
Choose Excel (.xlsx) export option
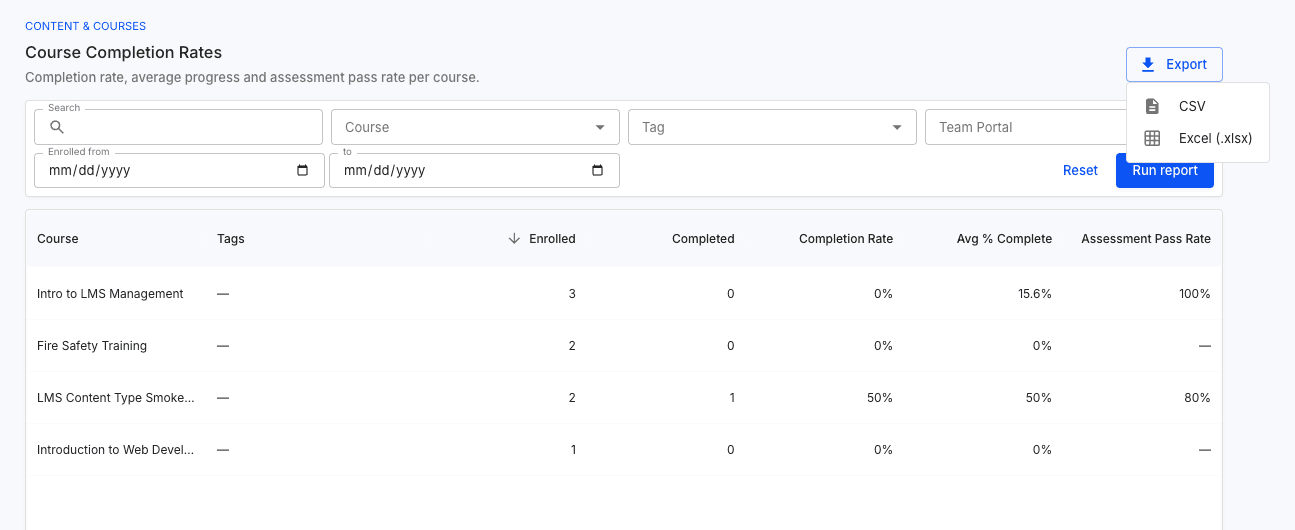[1197, 138]
